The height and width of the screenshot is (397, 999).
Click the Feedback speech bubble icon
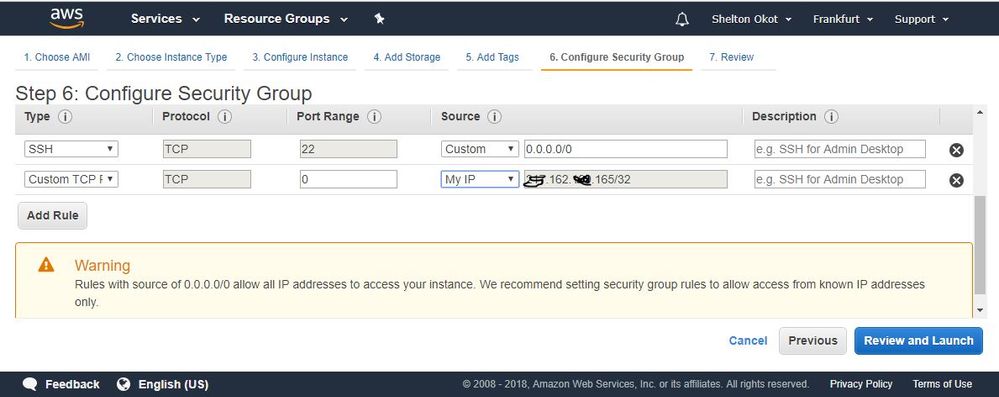(x=30, y=384)
